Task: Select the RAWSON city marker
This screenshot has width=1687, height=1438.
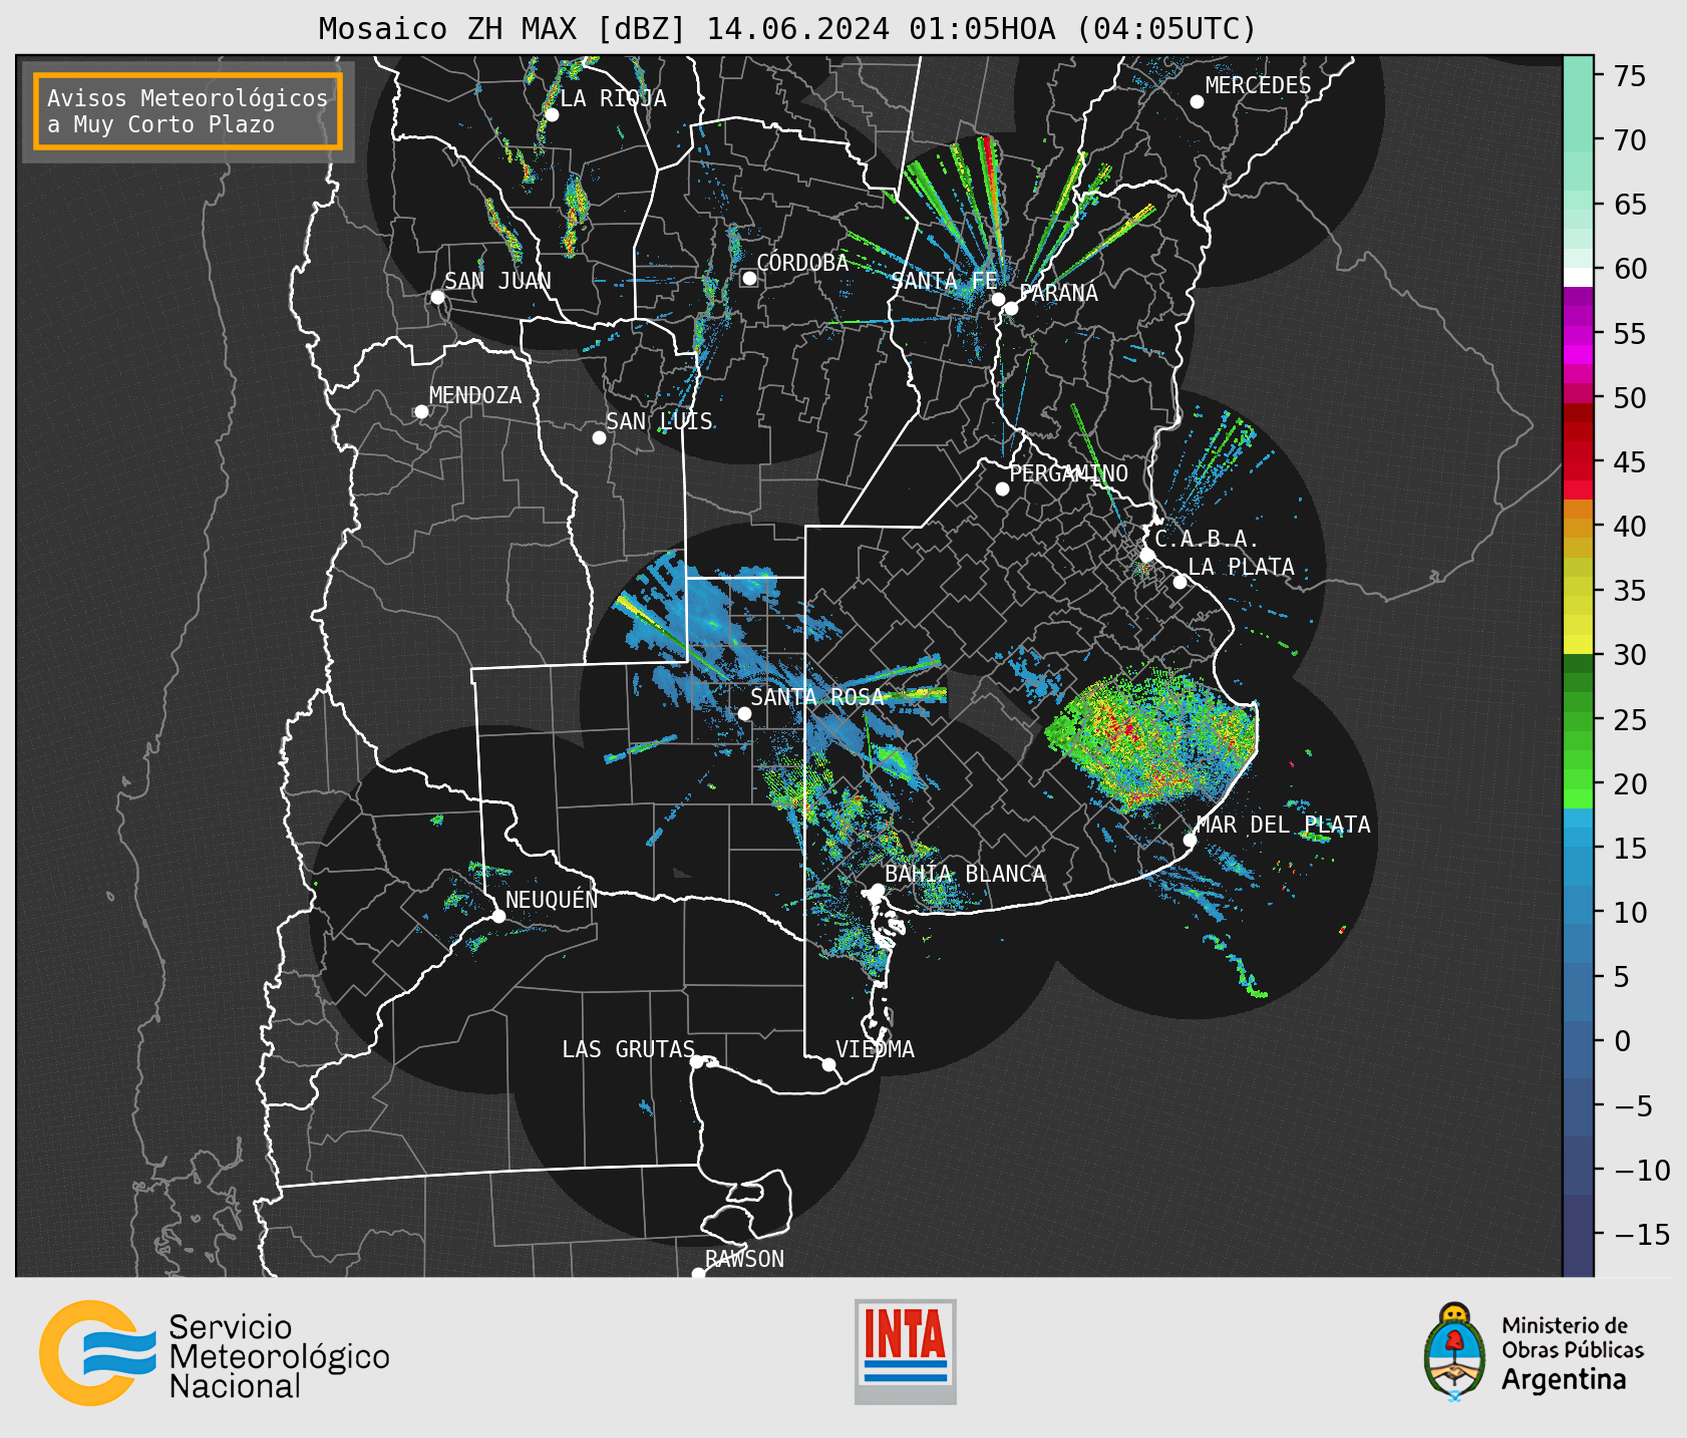Action: point(698,1273)
